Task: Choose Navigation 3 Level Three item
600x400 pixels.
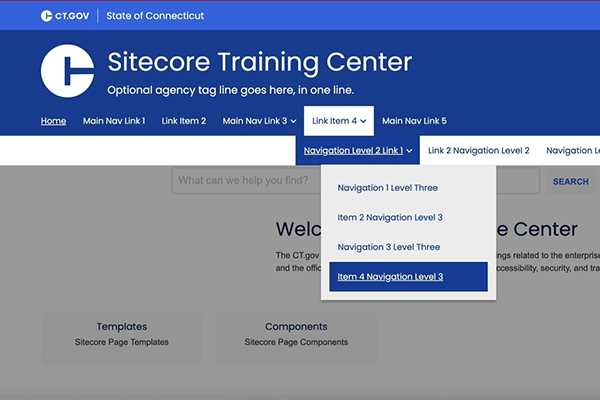Action: pyautogui.click(x=388, y=247)
